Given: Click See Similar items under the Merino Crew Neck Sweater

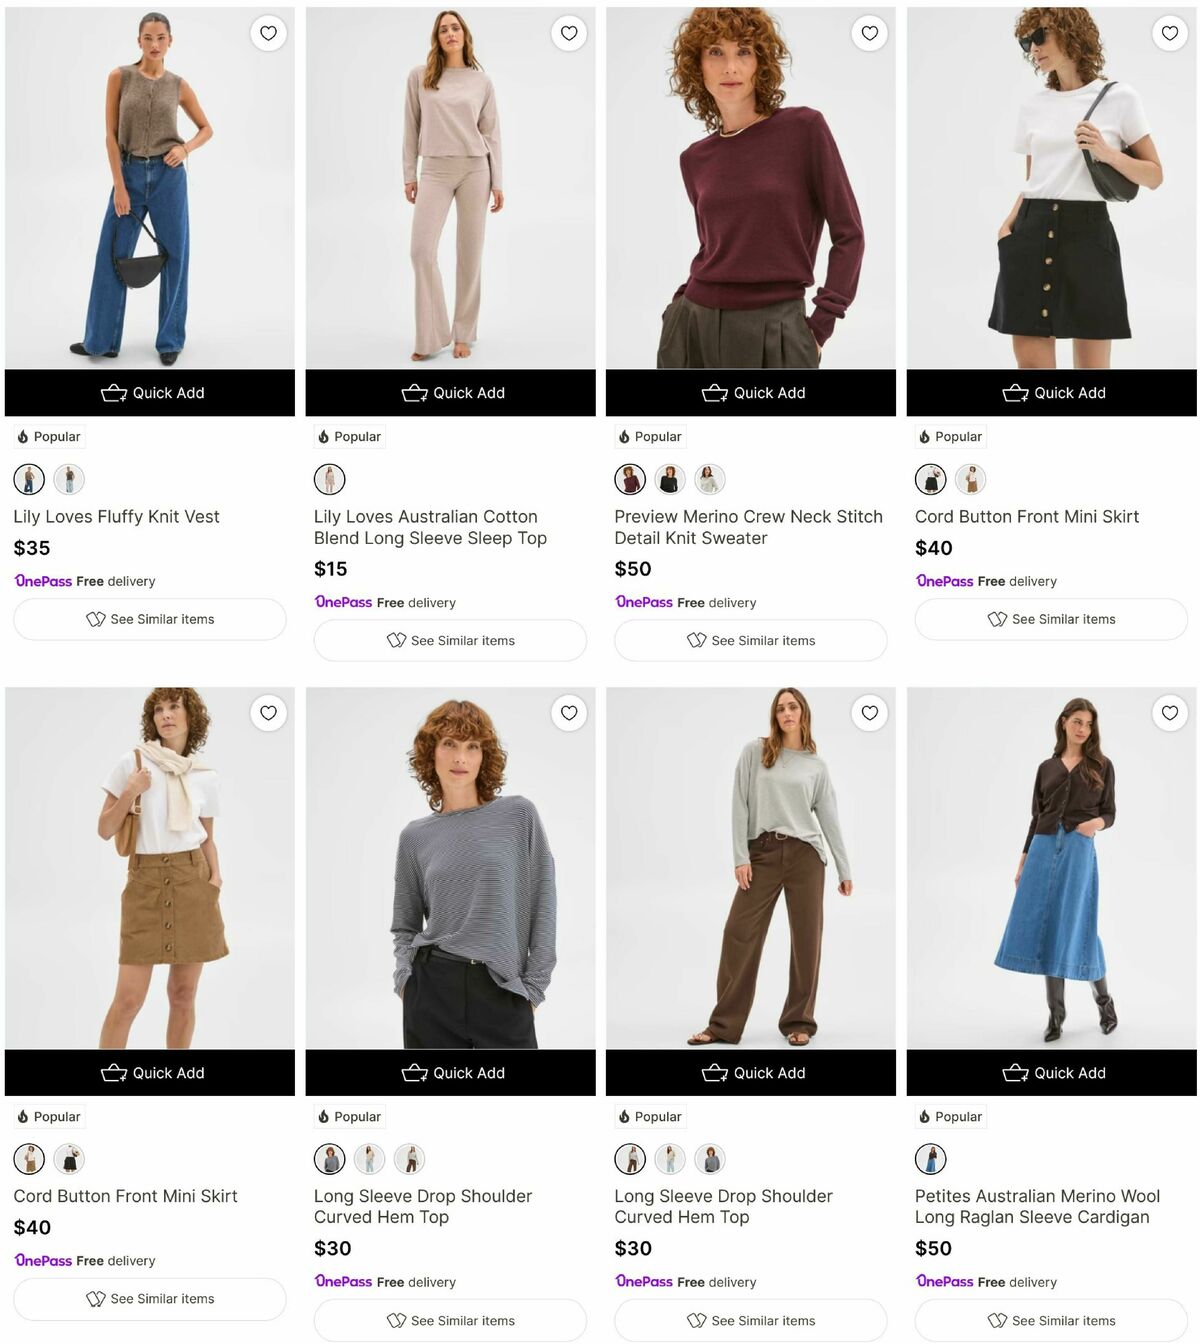Looking at the screenshot, I should tap(750, 640).
